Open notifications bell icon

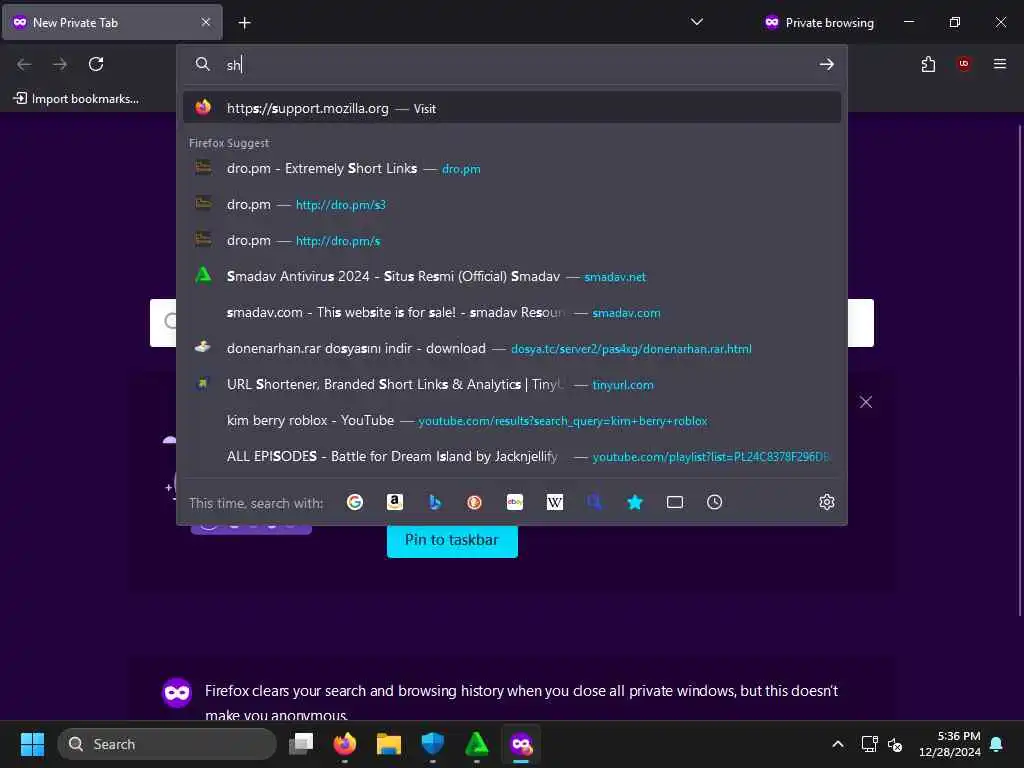pos(997,744)
